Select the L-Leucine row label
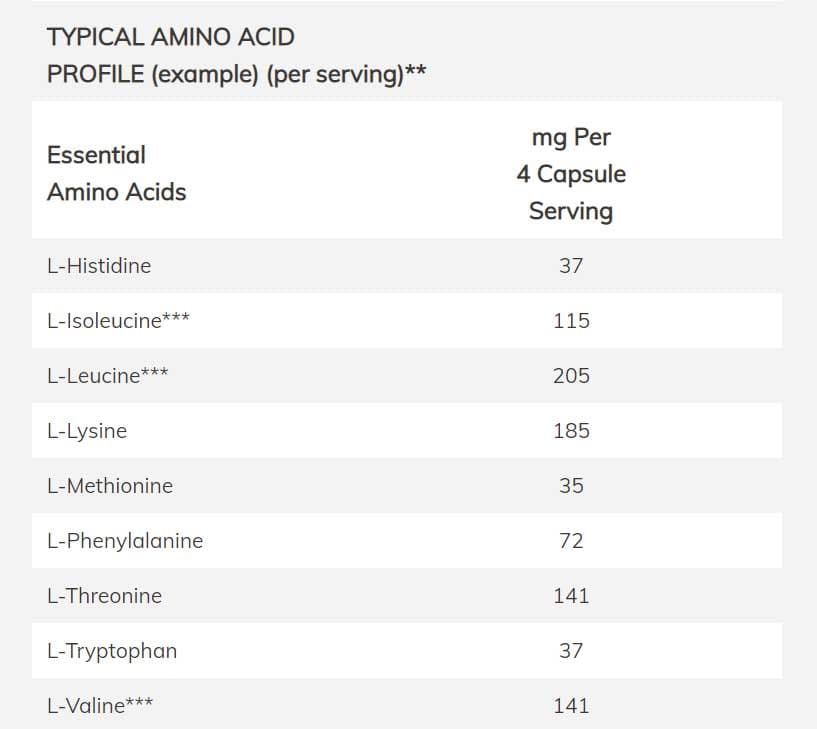Screen dimensions: 817x729 point(107,376)
